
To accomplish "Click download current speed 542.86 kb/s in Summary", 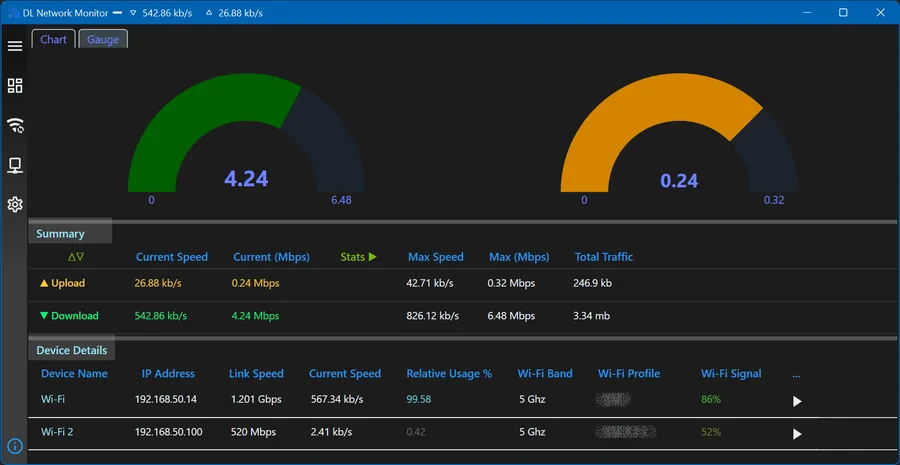I will click(x=161, y=316).
